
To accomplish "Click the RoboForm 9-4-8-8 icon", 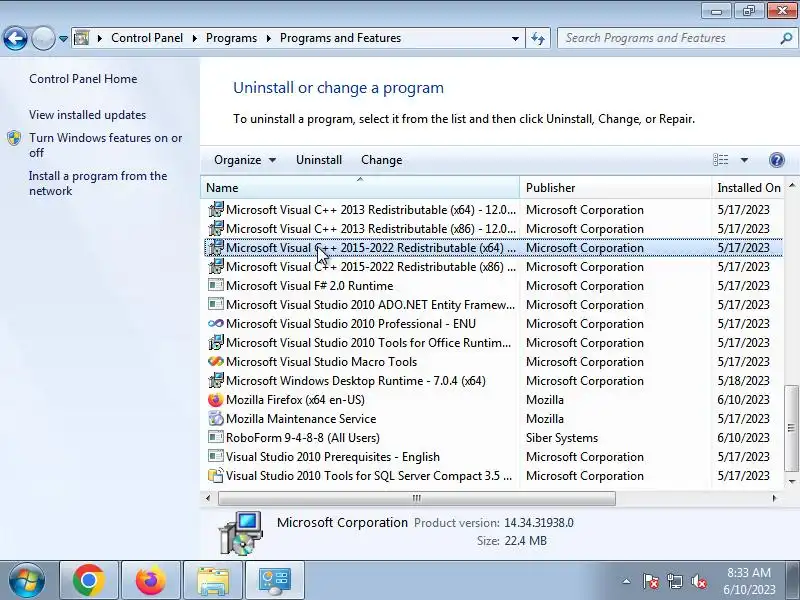I will (216, 437).
